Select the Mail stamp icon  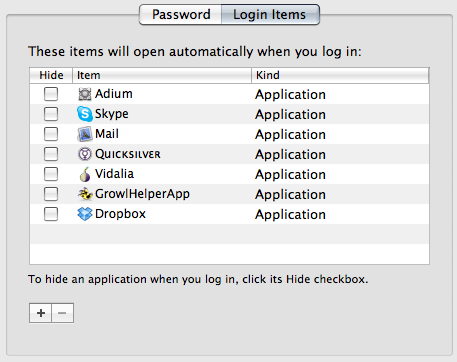click(x=85, y=134)
